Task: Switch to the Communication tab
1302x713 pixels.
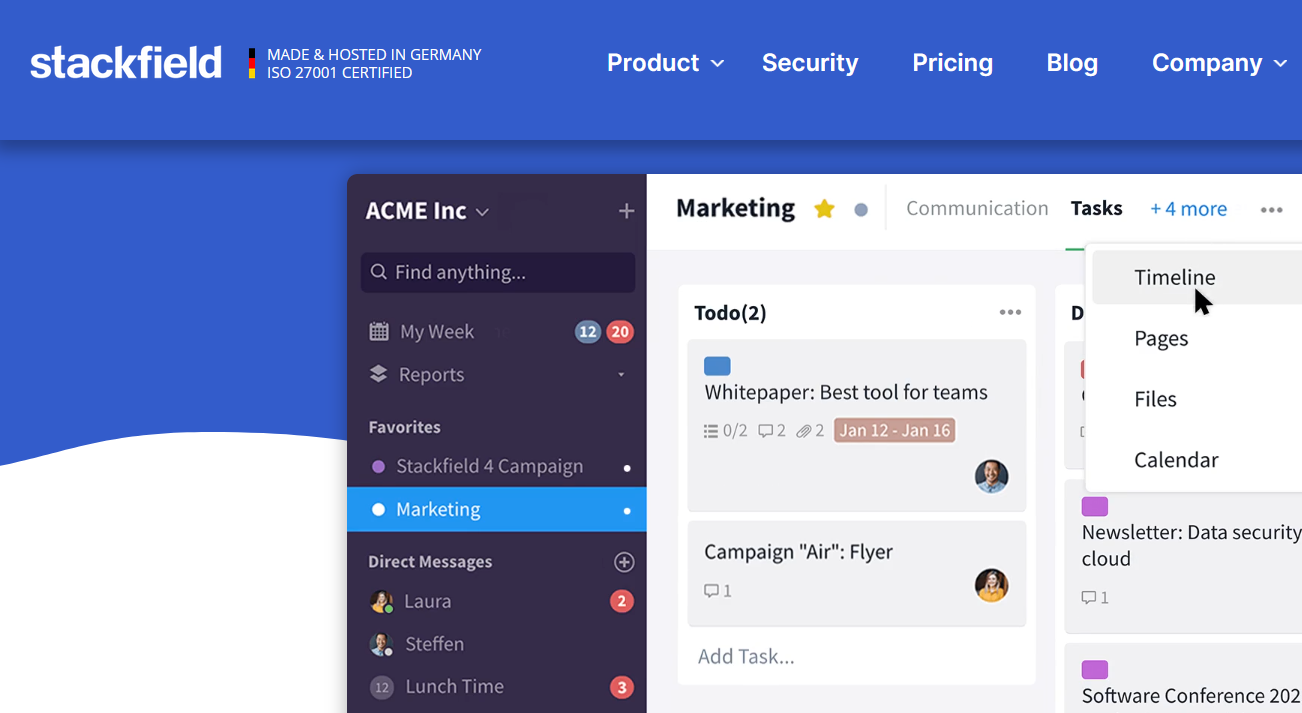Action: (977, 208)
